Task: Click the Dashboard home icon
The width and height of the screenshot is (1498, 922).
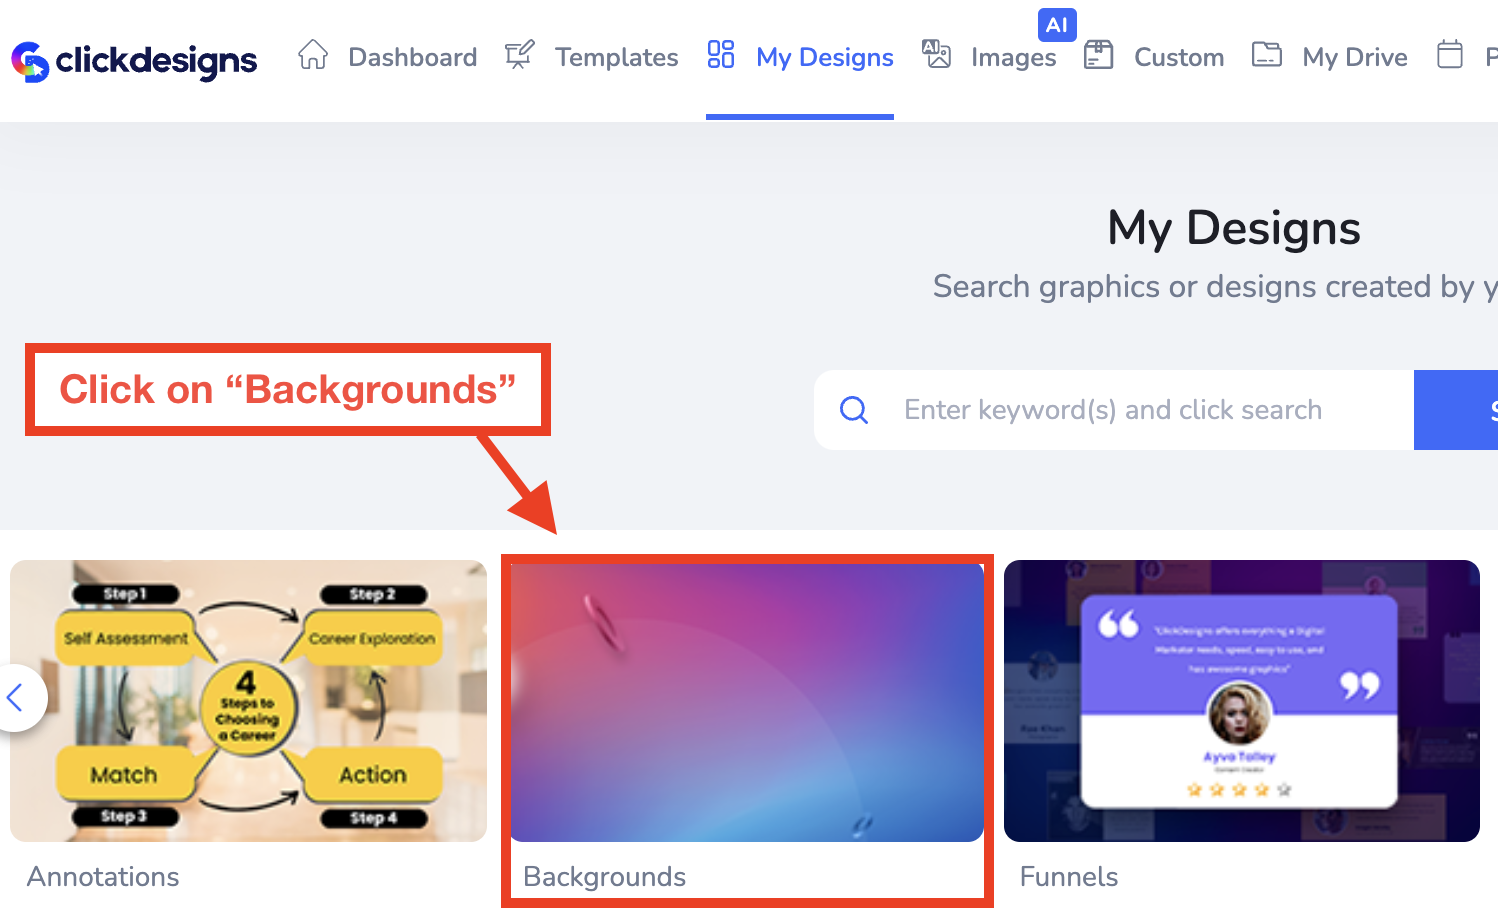Action: (313, 54)
